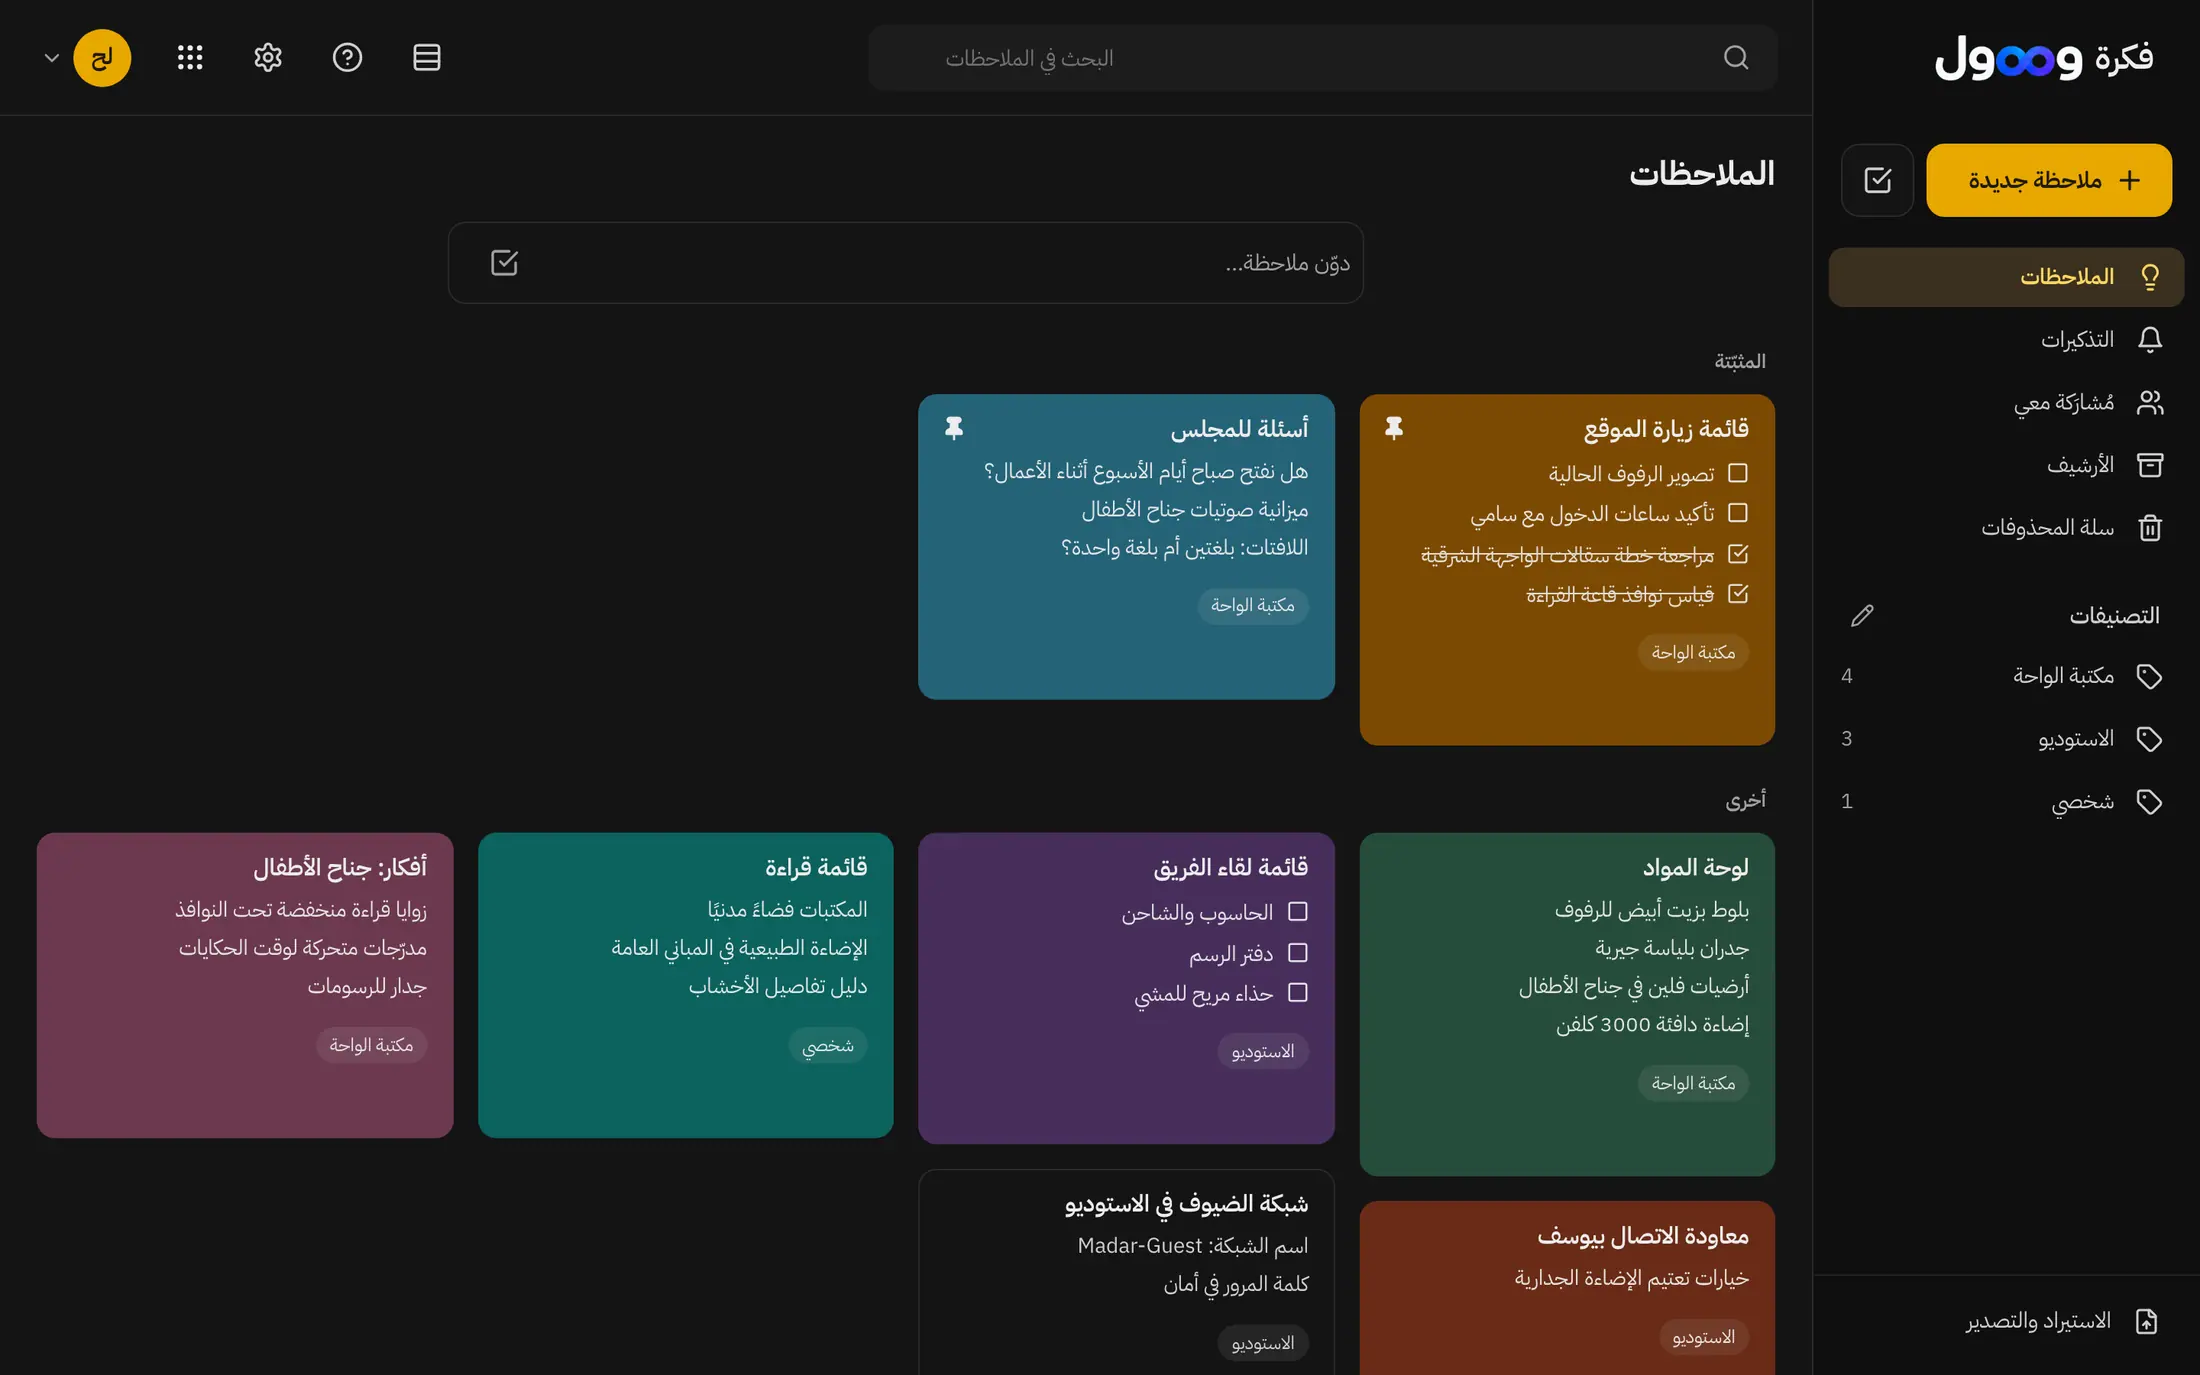
Task: Click the فكرة logo in the sidebar
Action: pos(2044,58)
